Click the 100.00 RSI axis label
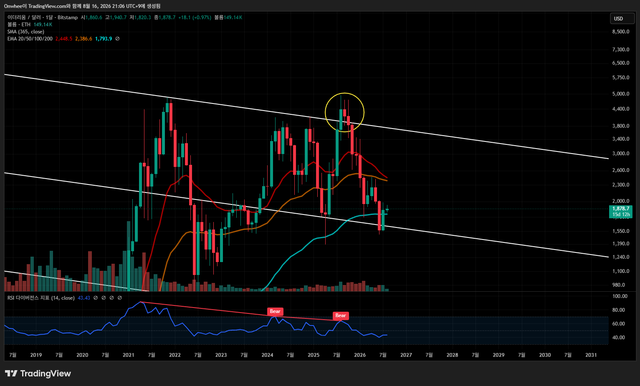 pyautogui.click(x=620, y=296)
